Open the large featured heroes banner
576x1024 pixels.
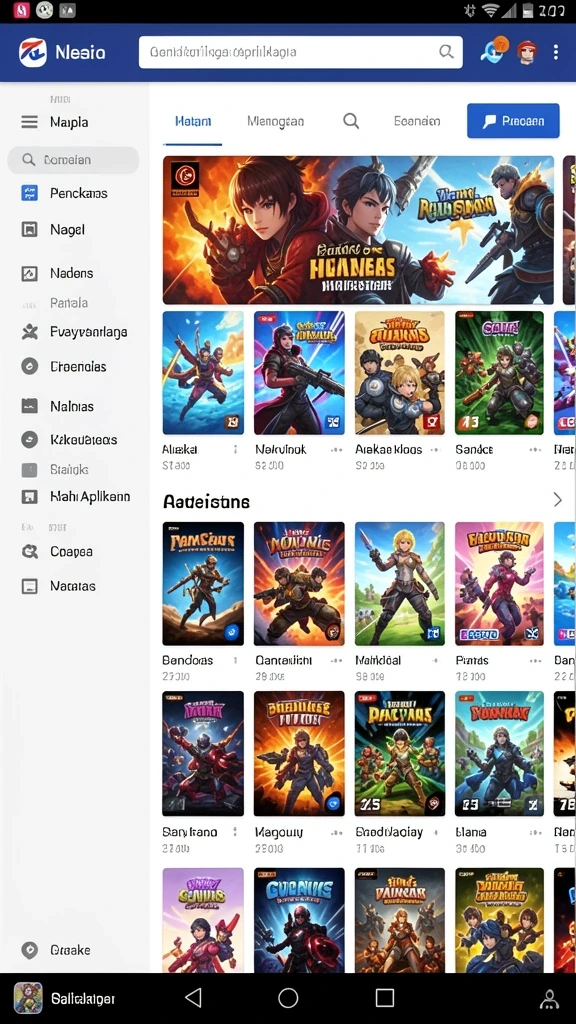point(358,230)
